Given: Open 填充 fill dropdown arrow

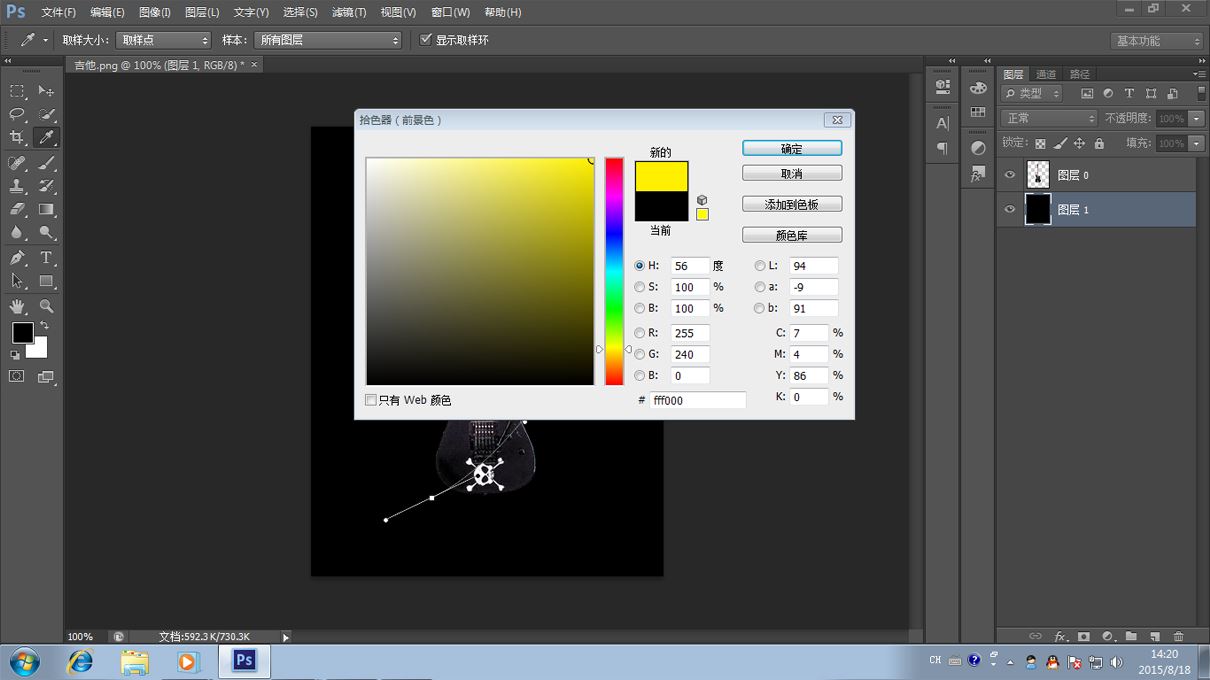Looking at the screenshot, I should (x=1197, y=143).
